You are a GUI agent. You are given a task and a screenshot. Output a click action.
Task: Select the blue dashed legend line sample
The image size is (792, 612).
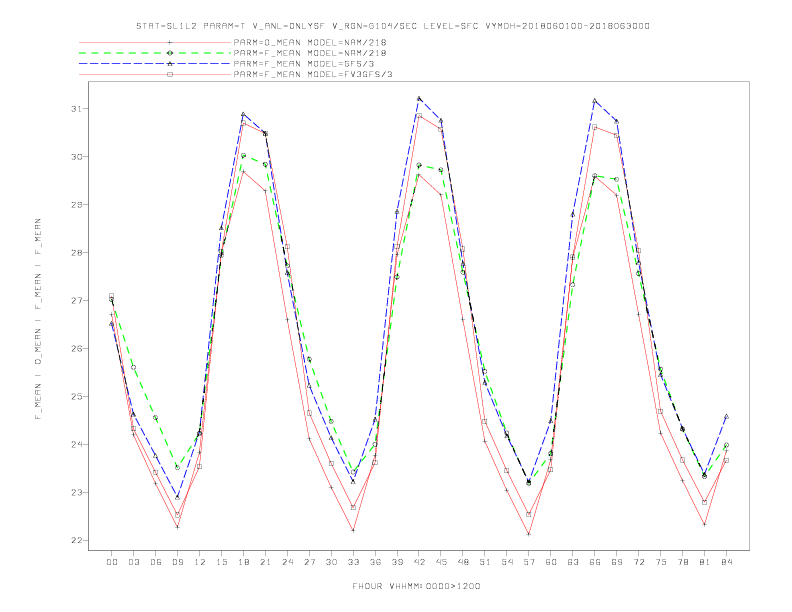pos(155,64)
